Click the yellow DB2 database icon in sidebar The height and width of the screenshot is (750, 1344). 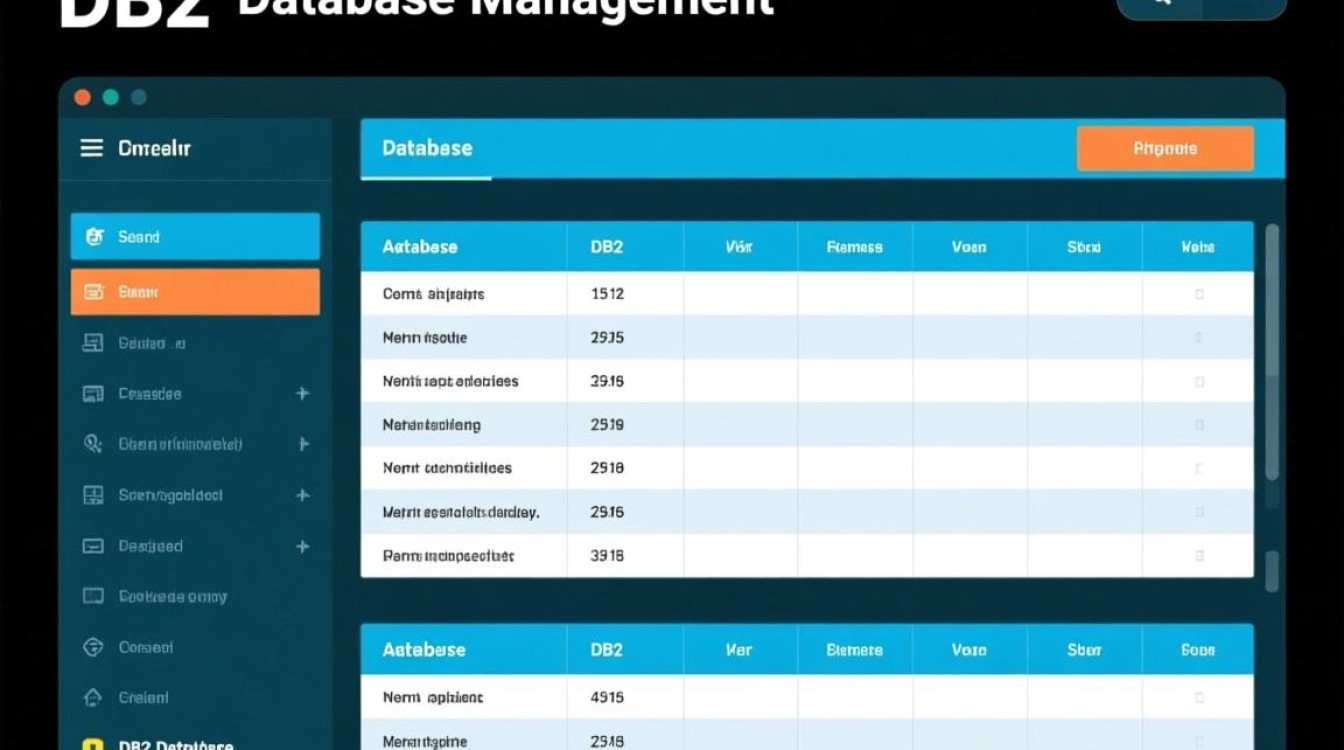[x=93, y=745]
